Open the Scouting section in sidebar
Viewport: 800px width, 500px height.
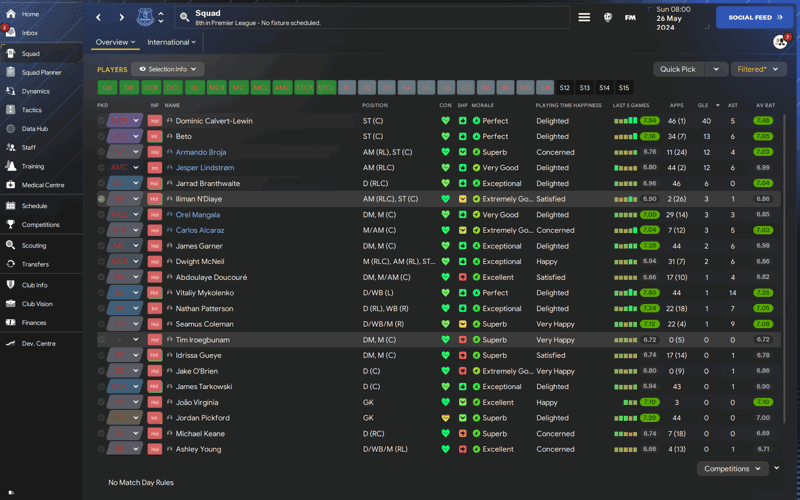click(x=33, y=245)
